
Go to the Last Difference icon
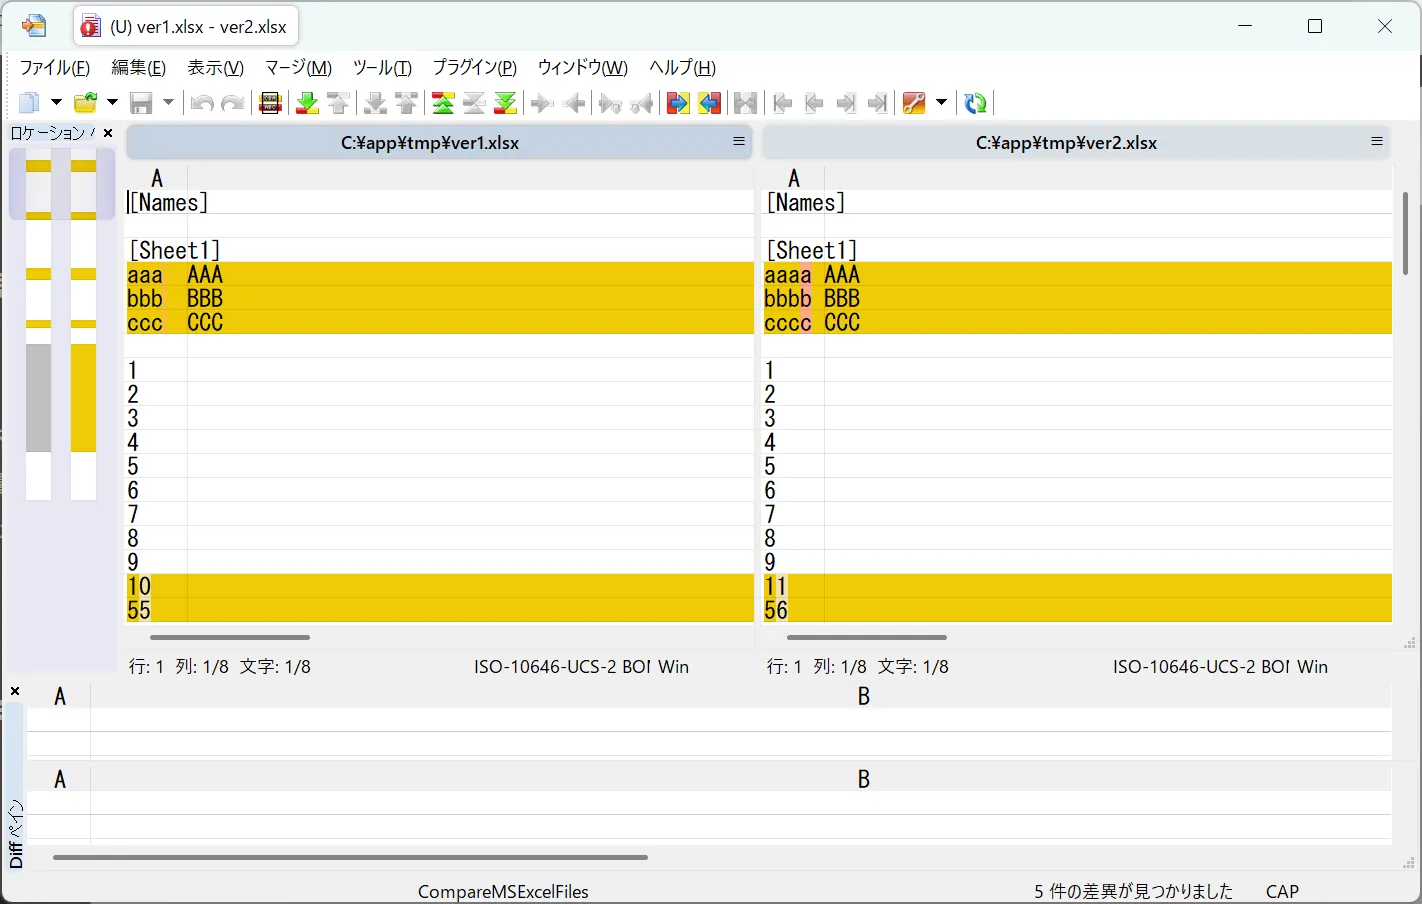tap(506, 103)
